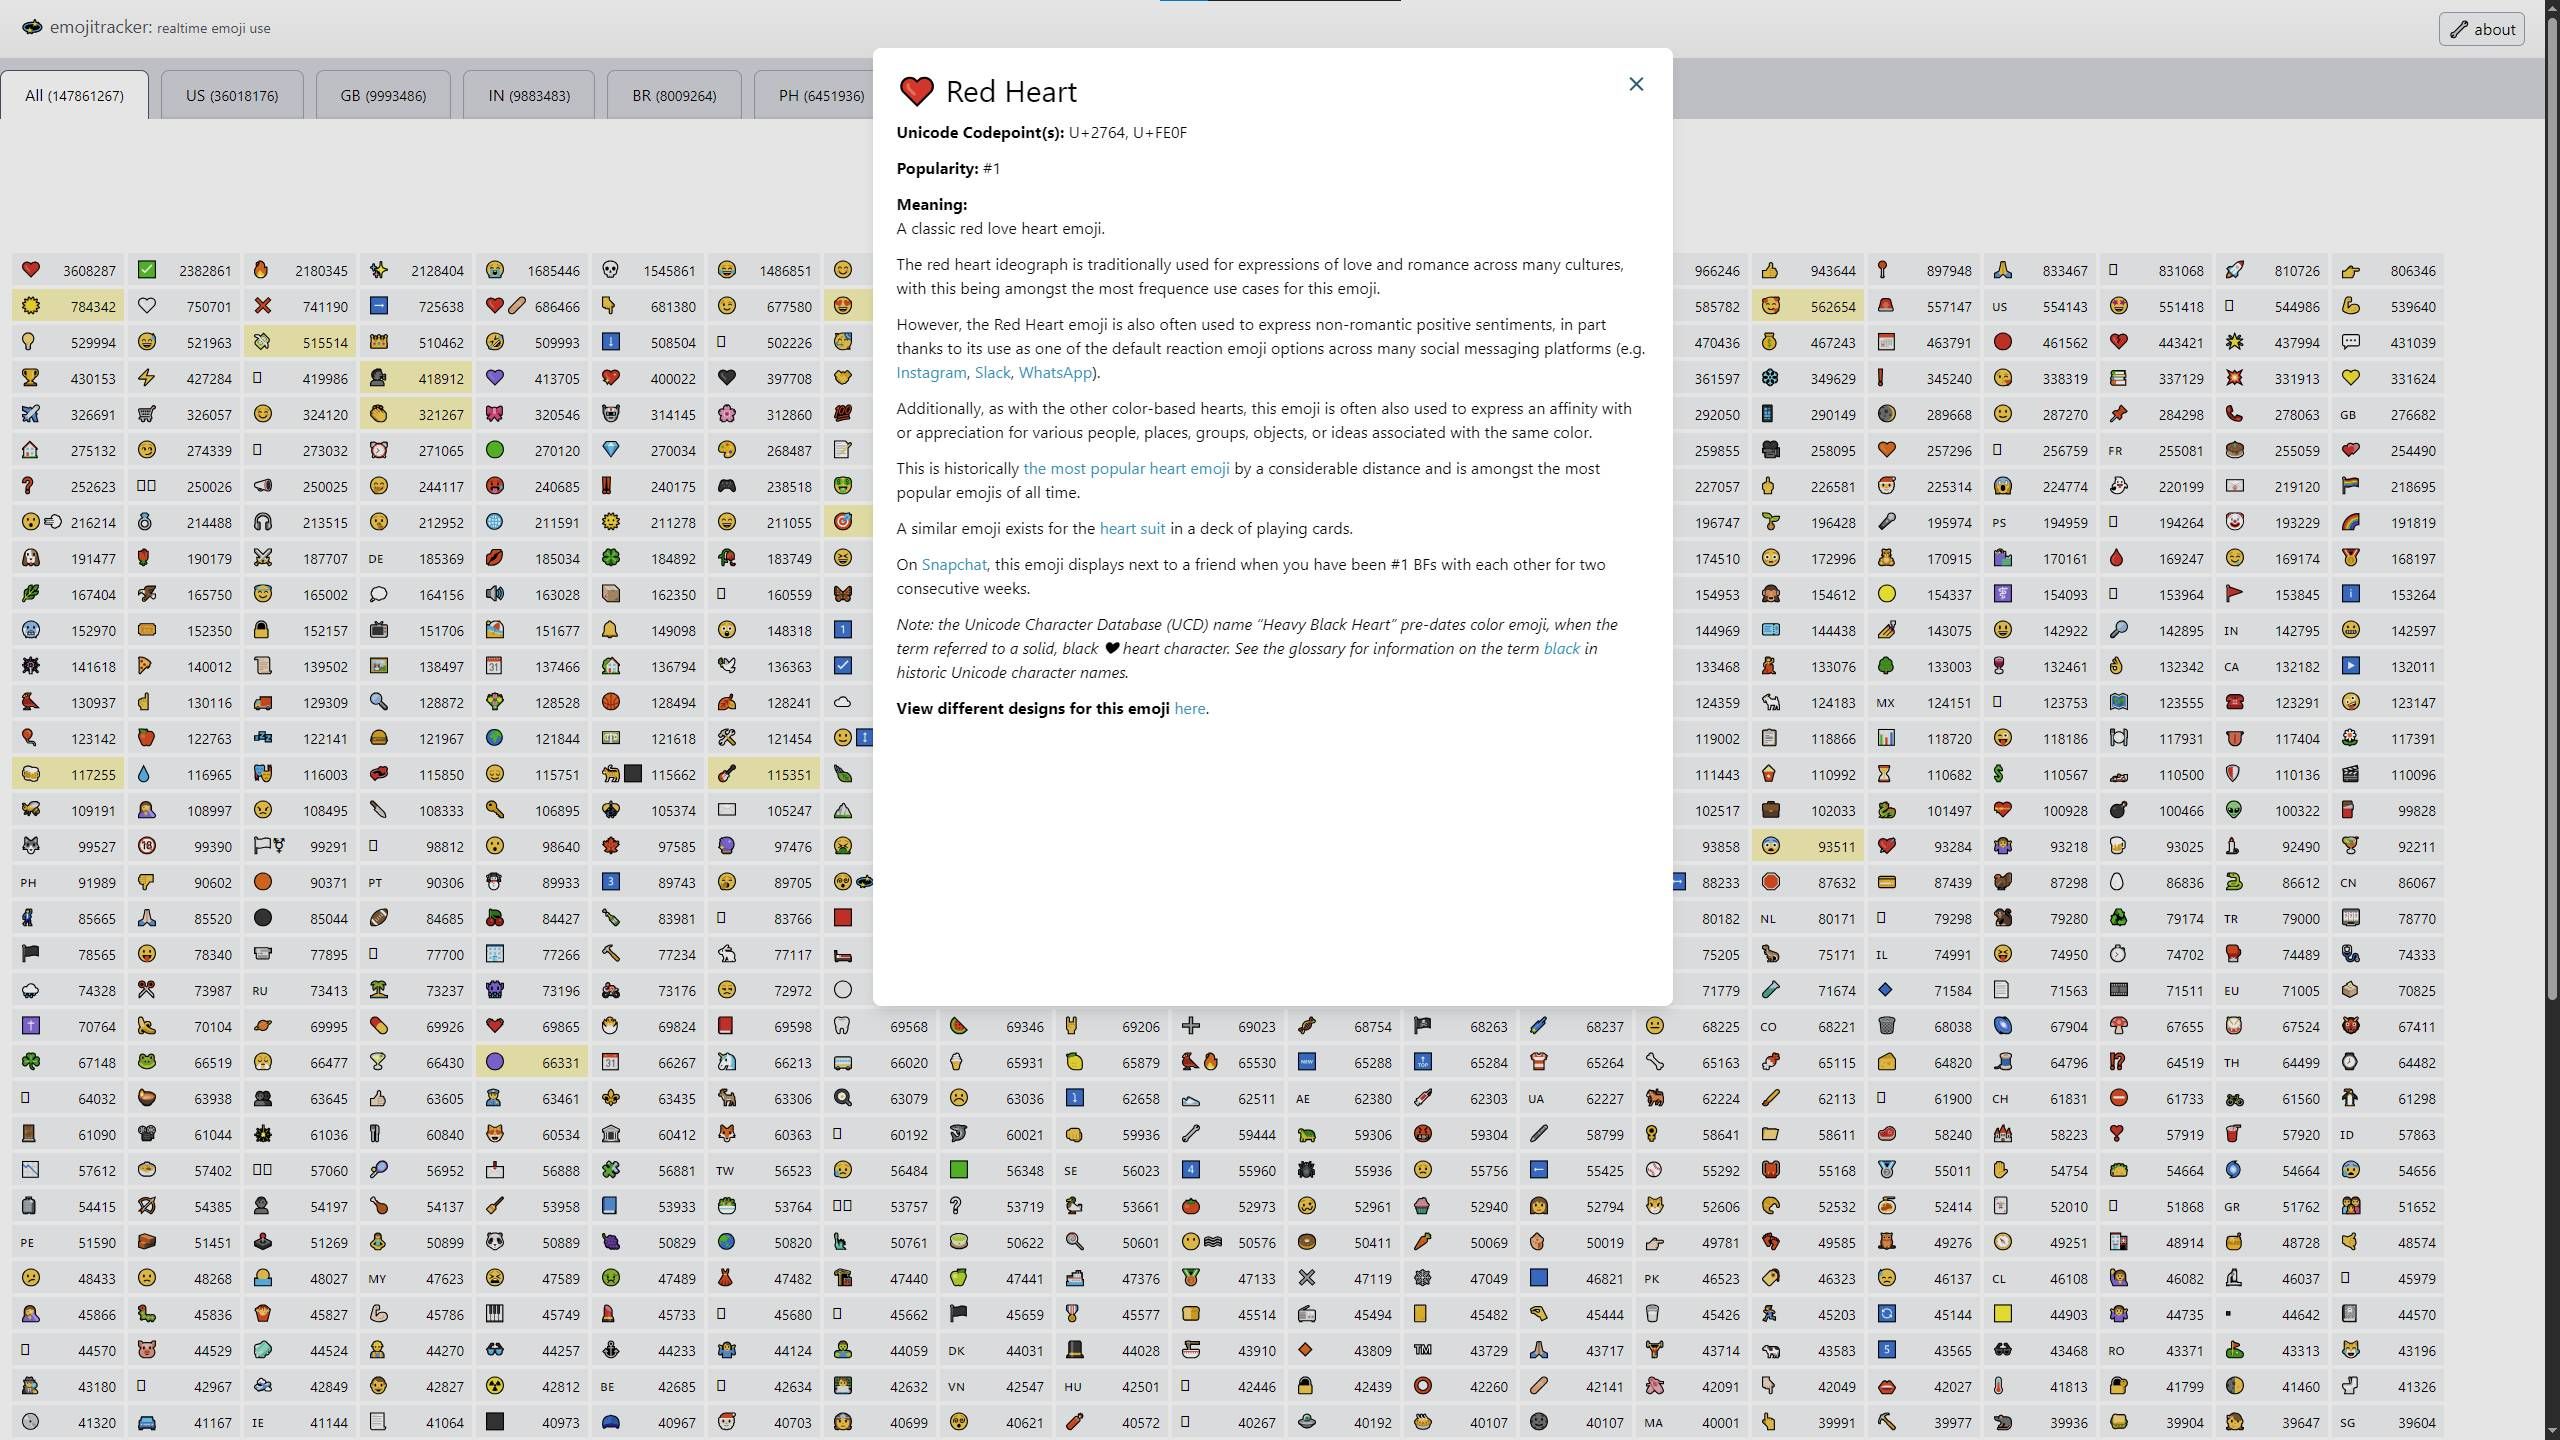Click the about button
The image size is (2560, 1440).
[2482, 29]
